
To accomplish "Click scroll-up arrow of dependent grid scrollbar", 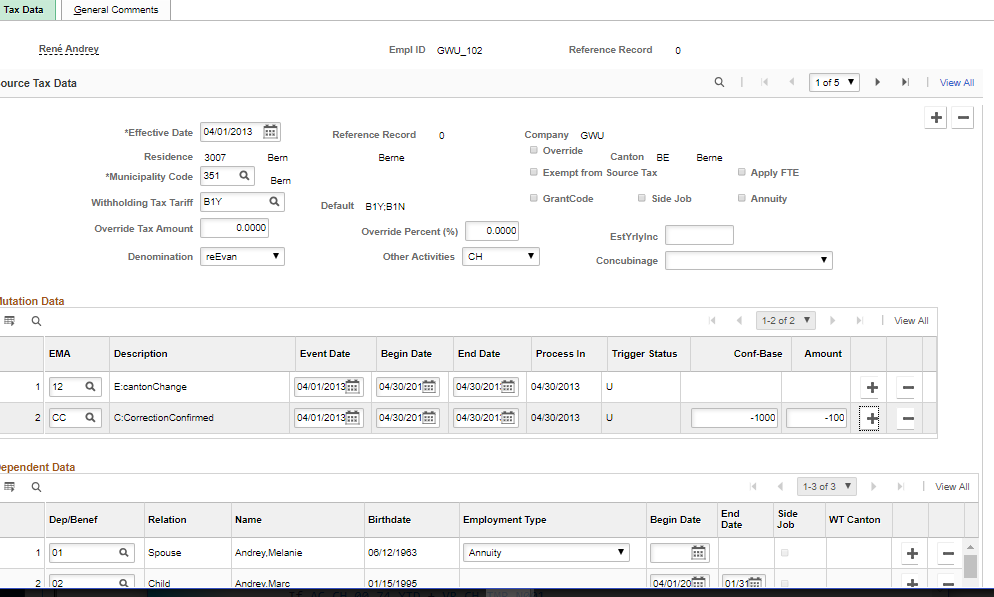I will (x=970, y=546).
